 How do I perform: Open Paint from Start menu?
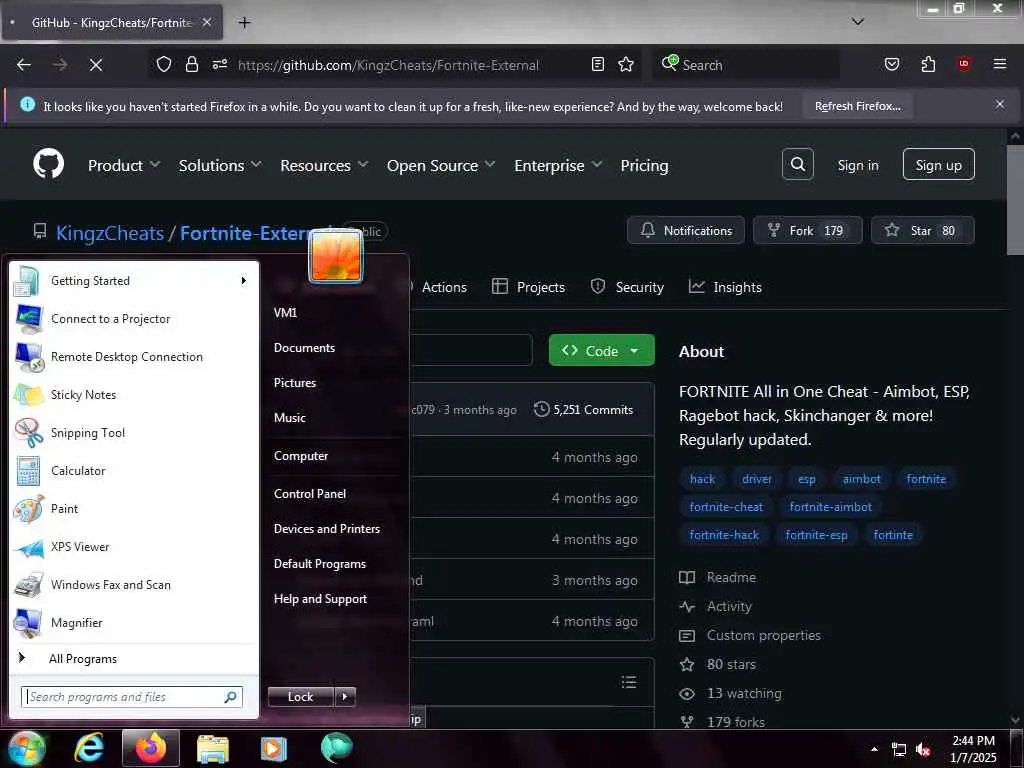pos(134,509)
